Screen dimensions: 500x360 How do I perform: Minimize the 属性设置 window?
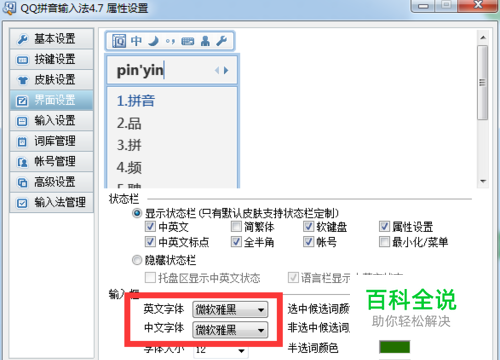[423, 6]
